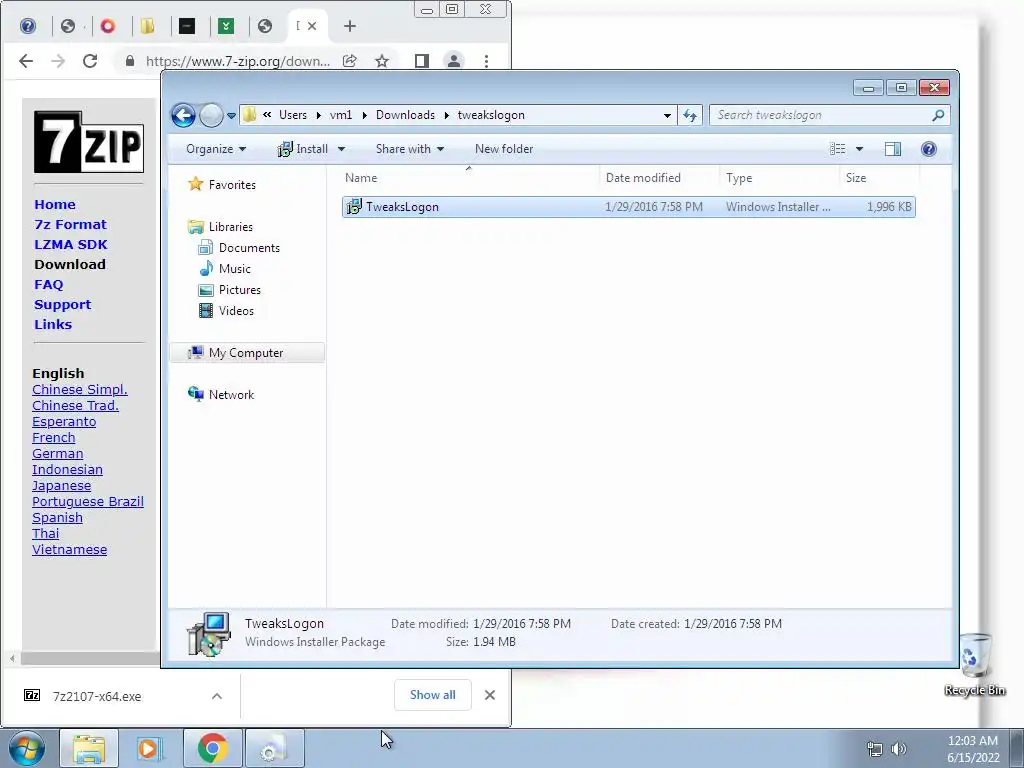
Task: Share this page icon in Chrome
Action: point(349,61)
